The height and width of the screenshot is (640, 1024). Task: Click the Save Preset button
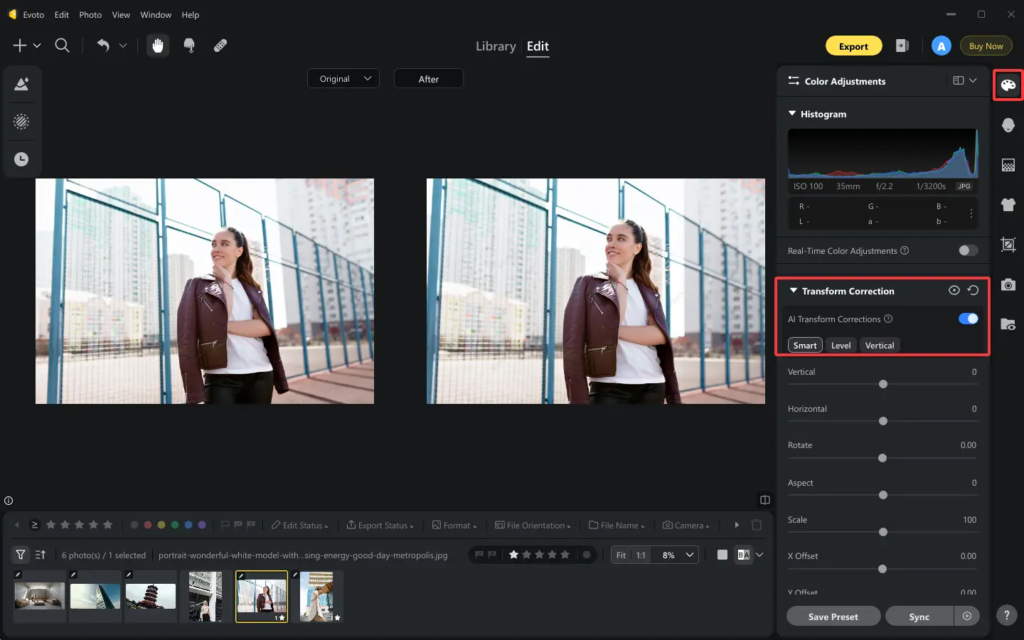click(833, 617)
